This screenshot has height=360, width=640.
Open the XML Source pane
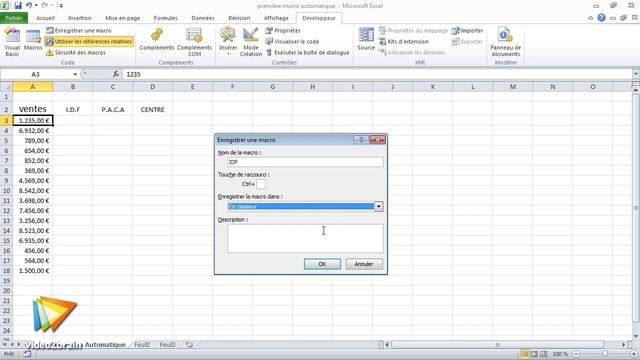coord(366,40)
